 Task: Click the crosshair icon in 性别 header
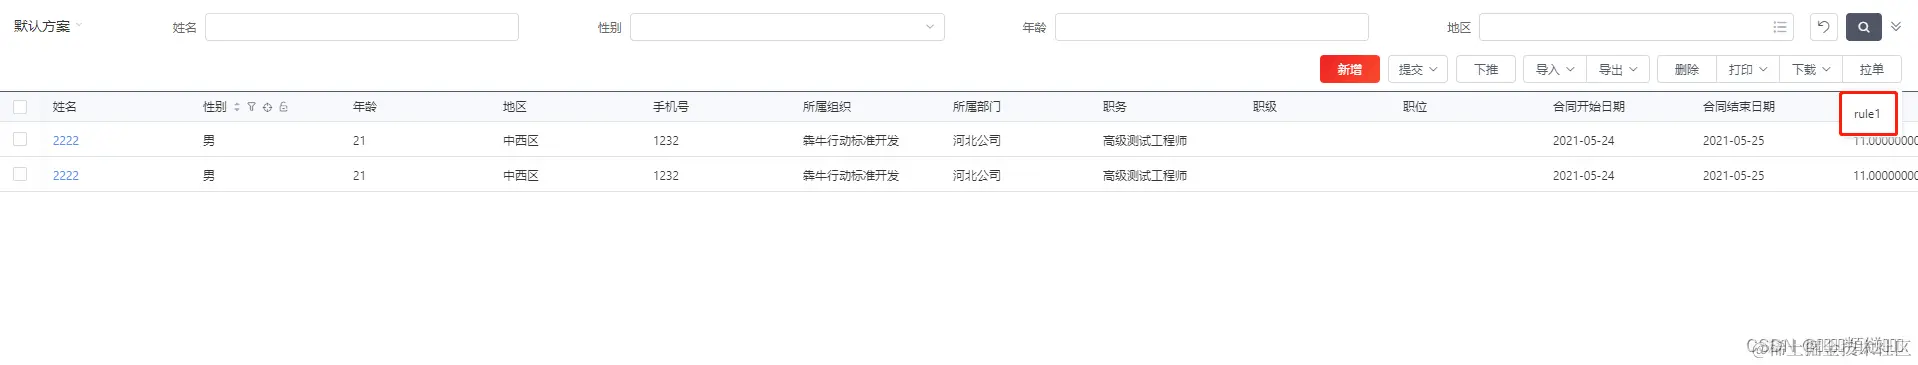[x=267, y=107]
